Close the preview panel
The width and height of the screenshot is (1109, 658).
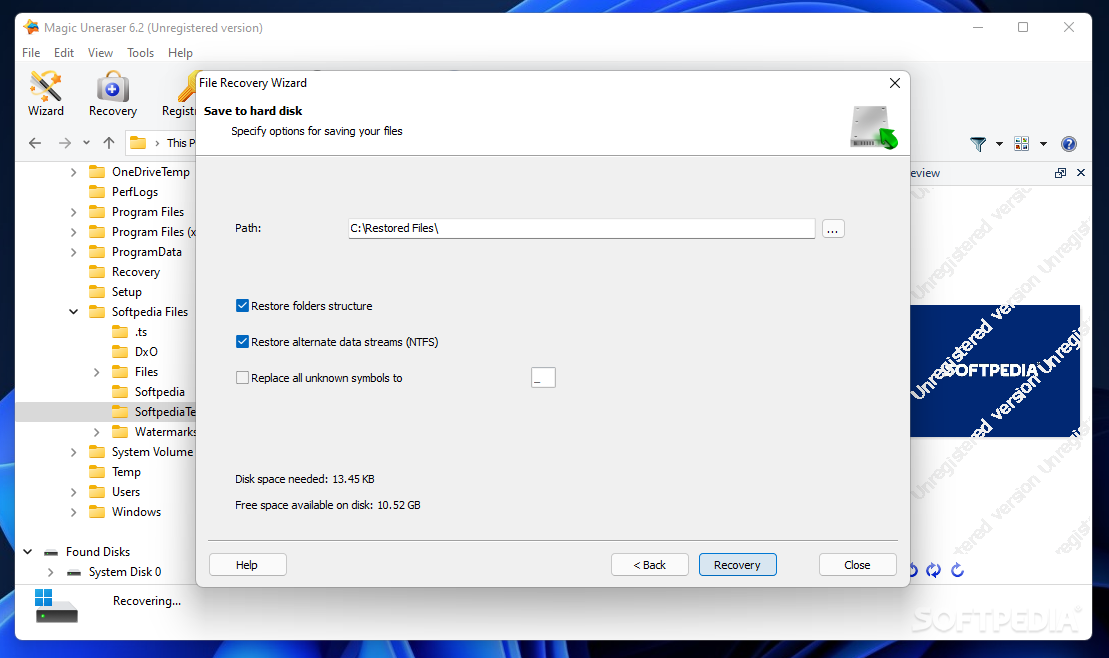click(x=1081, y=173)
